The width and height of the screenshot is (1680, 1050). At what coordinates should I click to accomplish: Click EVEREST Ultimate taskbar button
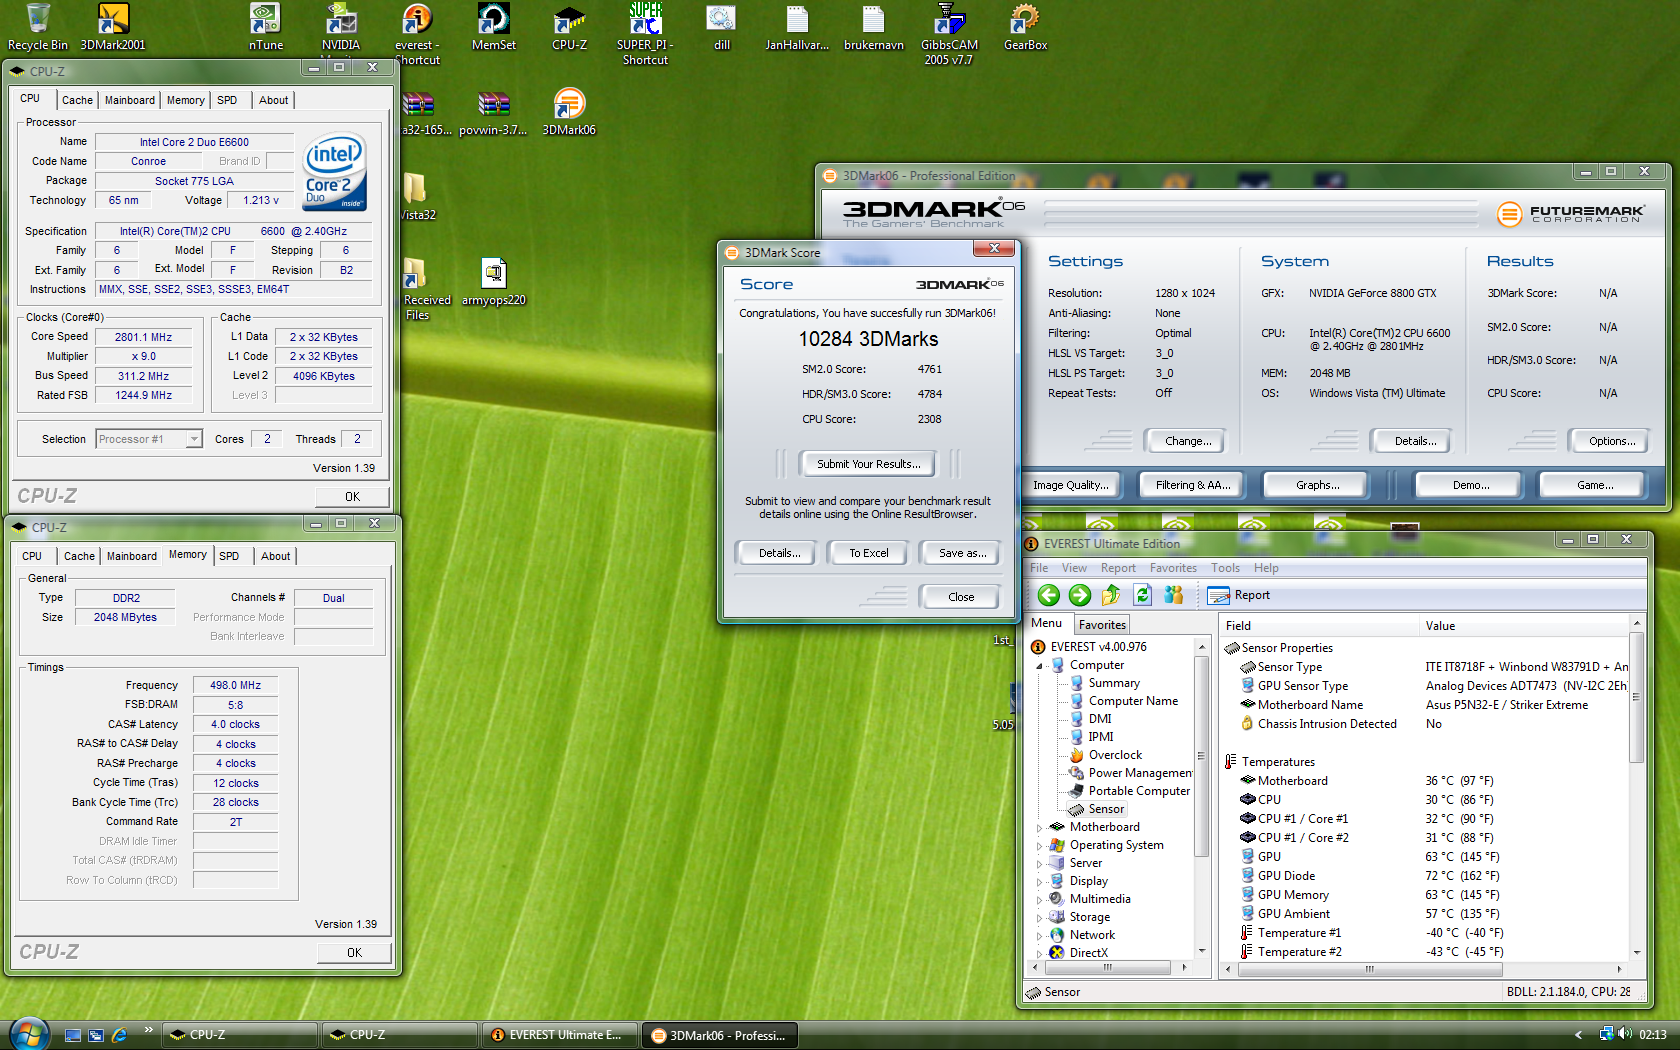558,1035
